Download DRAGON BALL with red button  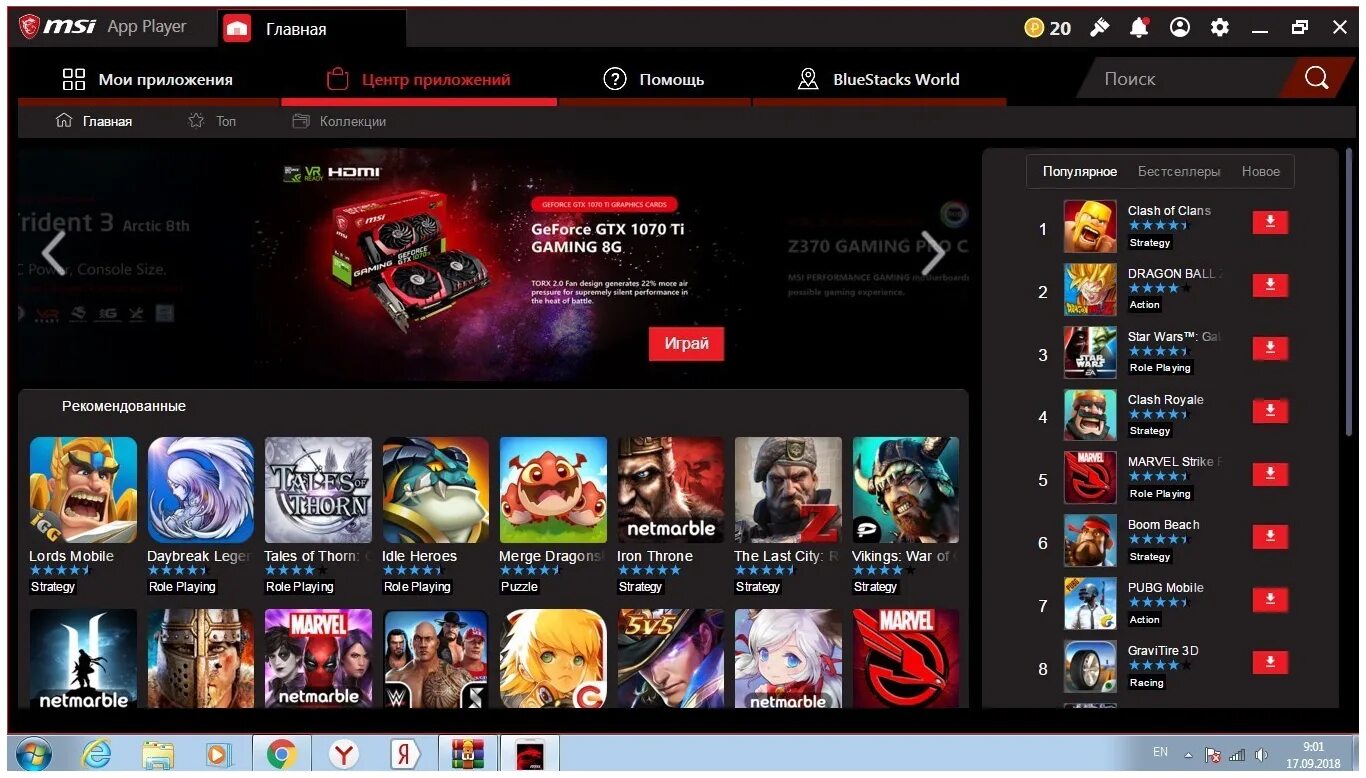[1270, 285]
